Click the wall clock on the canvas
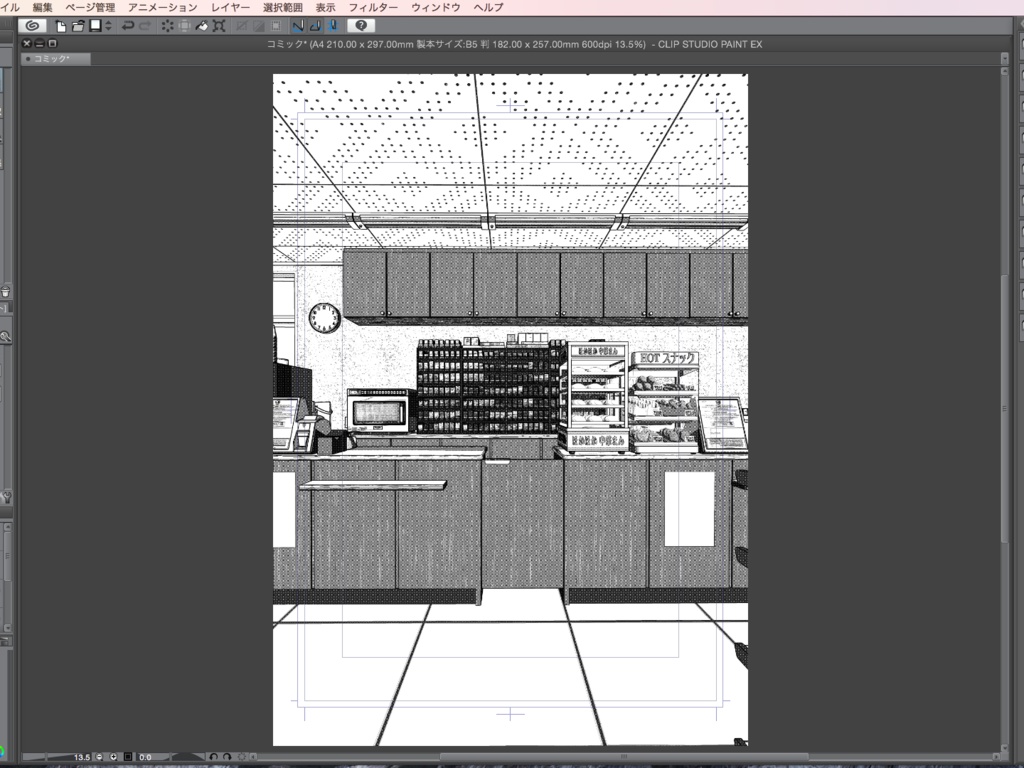 click(325, 318)
